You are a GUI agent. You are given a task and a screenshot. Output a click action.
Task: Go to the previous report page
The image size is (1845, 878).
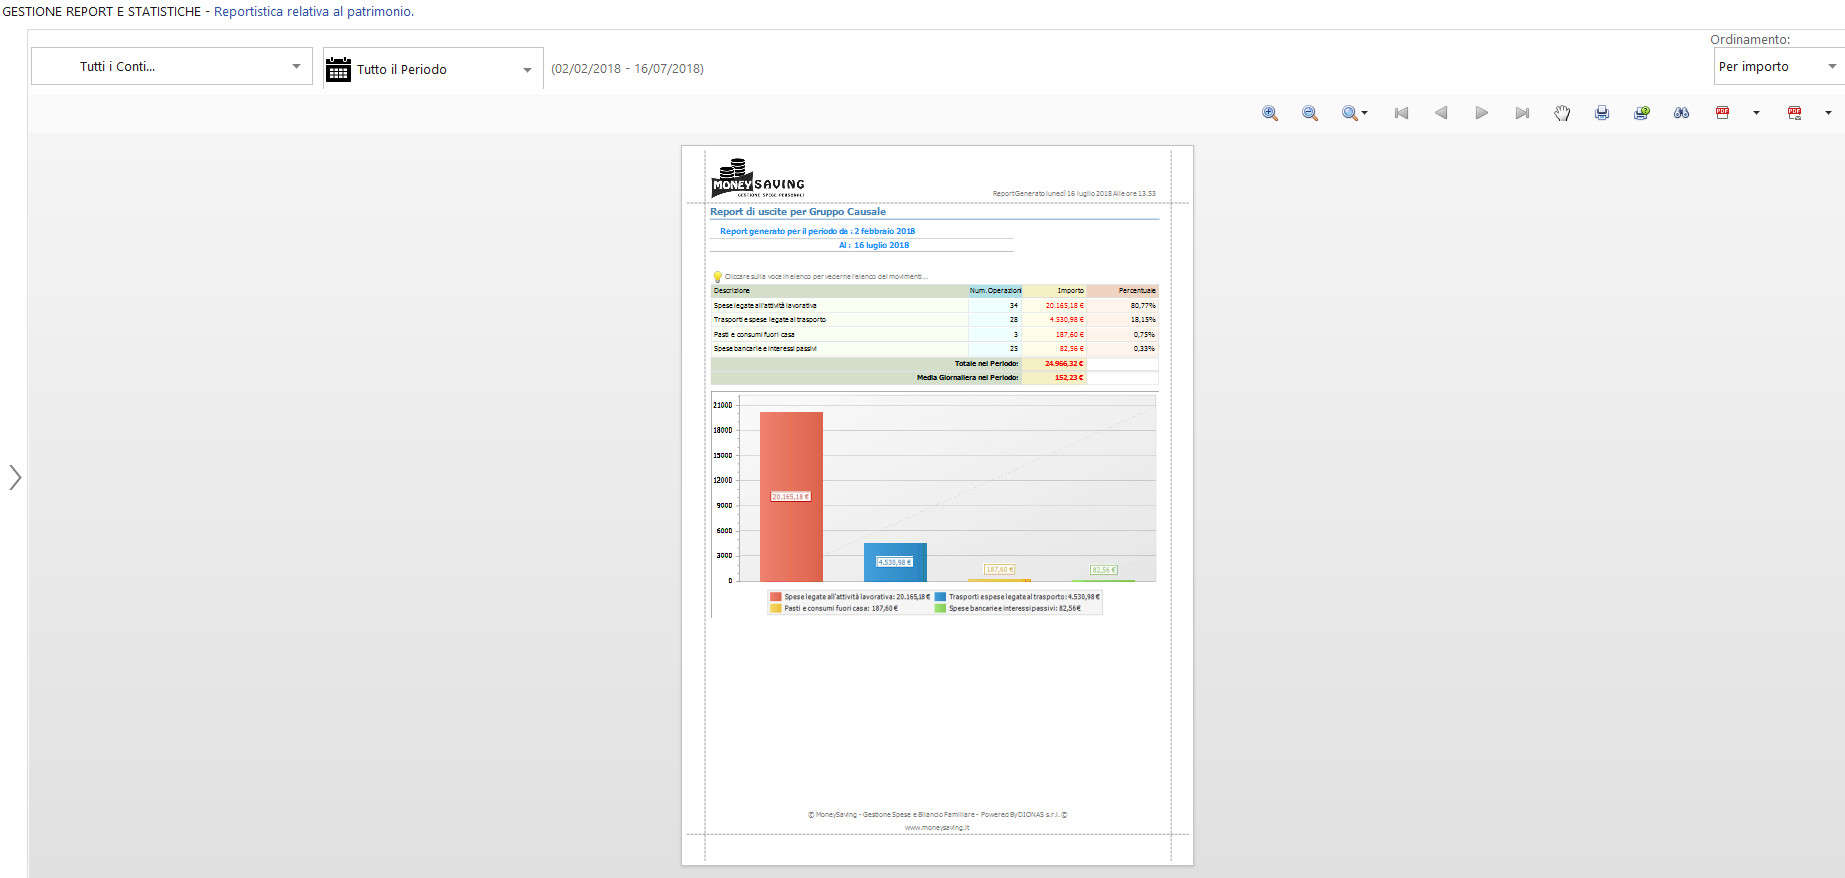coord(1441,113)
